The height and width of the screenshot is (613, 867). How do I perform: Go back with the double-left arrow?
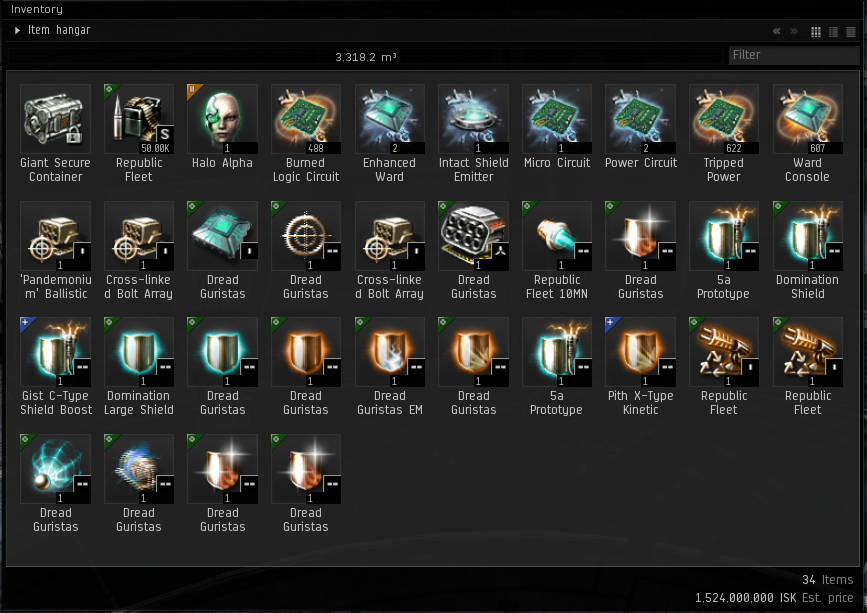(x=776, y=32)
